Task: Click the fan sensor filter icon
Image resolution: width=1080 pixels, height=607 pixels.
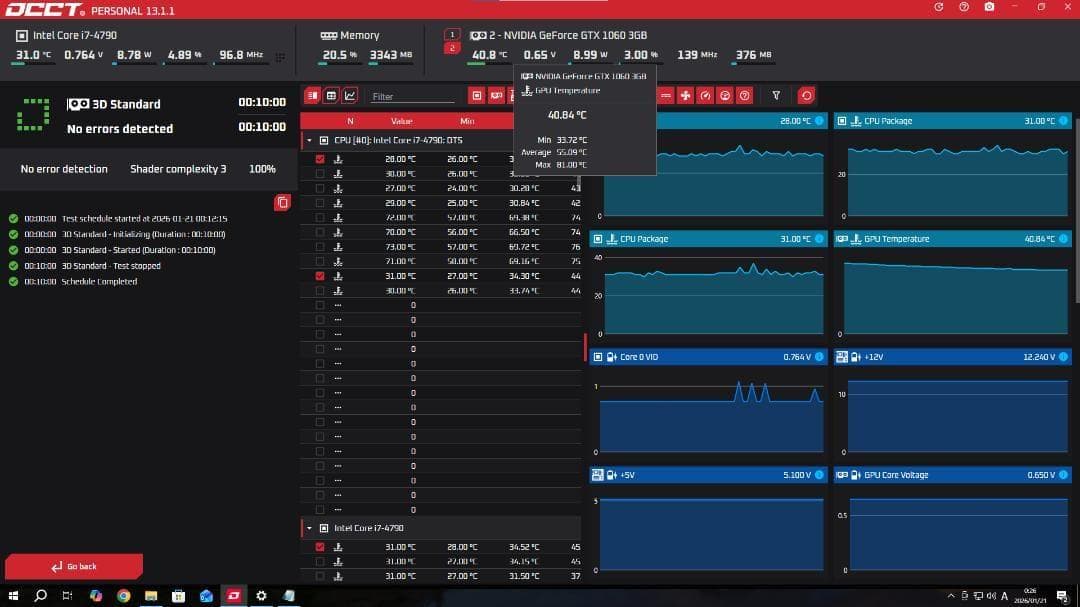Action: coord(686,96)
